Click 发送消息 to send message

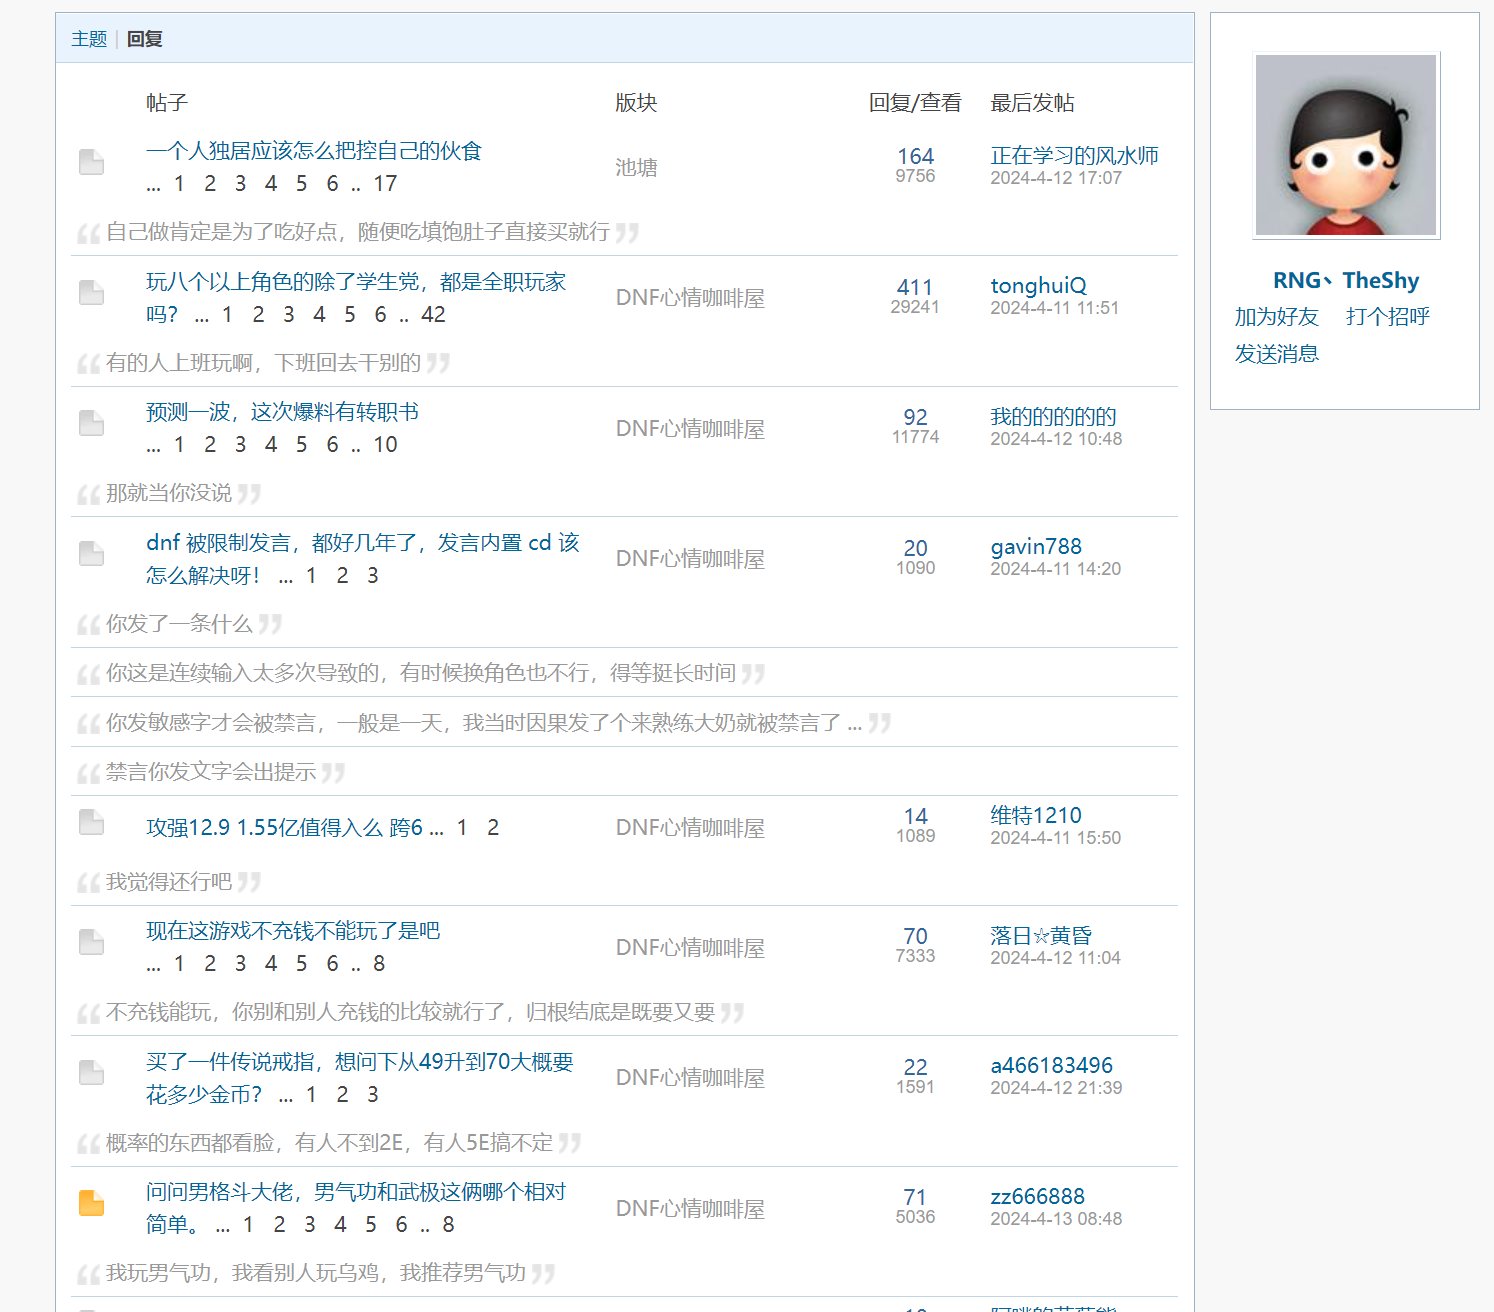click(x=1277, y=354)
